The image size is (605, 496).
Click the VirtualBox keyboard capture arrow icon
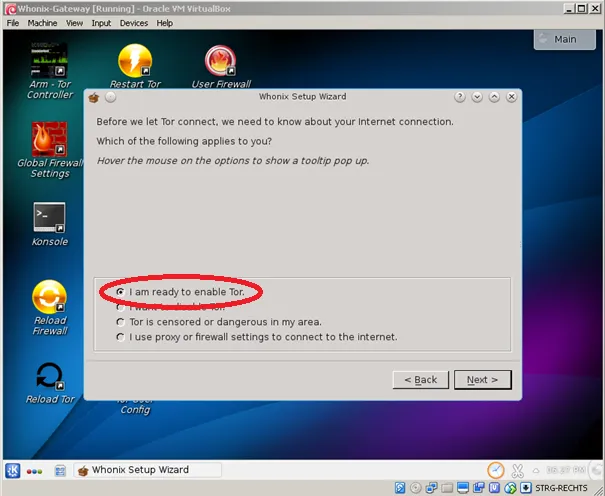pyautogui.click(x=526, y=488)
